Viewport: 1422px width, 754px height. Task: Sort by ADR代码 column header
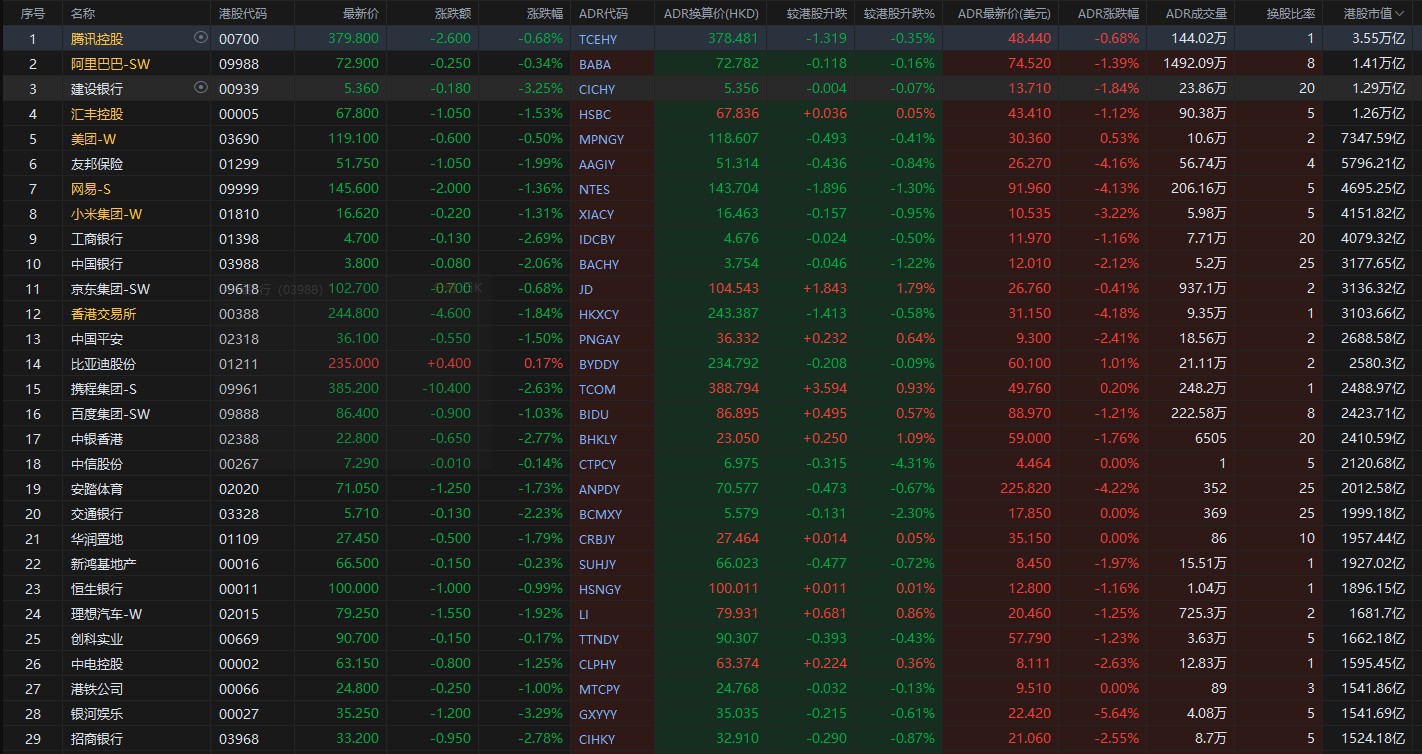(604, 13)
